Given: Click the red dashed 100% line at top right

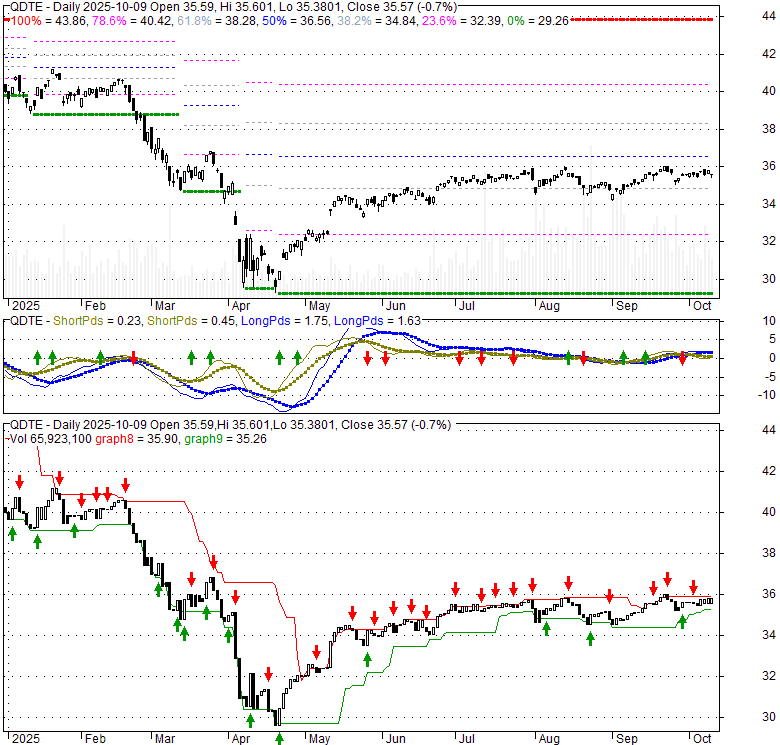Looking at the screenshot, I should (x=660, y=20).
